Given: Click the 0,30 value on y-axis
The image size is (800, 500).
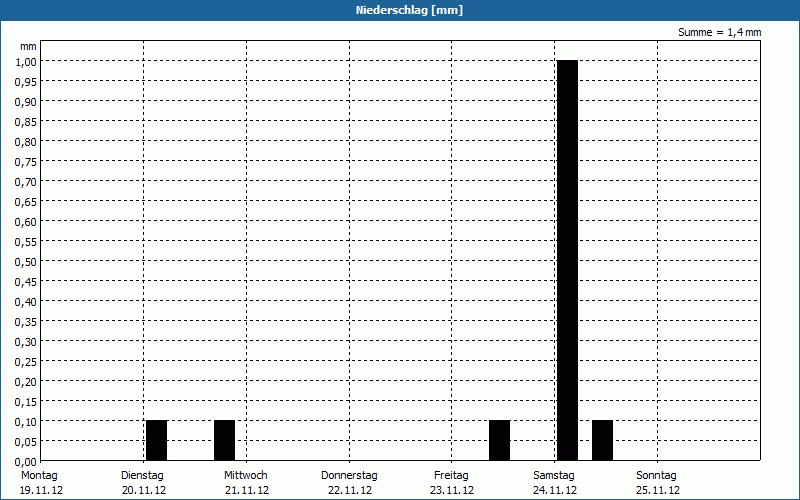Looking at the screenshot, I should (x=26, y=342).
